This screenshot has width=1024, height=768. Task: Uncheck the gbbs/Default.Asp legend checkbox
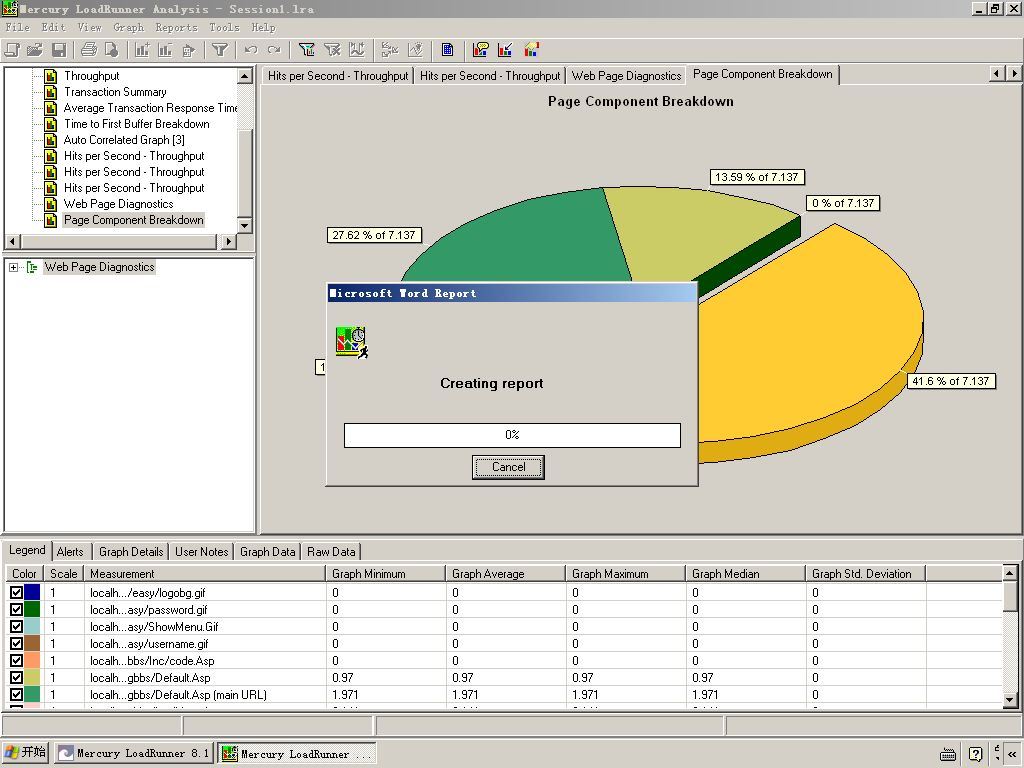(x=16, y=677)
